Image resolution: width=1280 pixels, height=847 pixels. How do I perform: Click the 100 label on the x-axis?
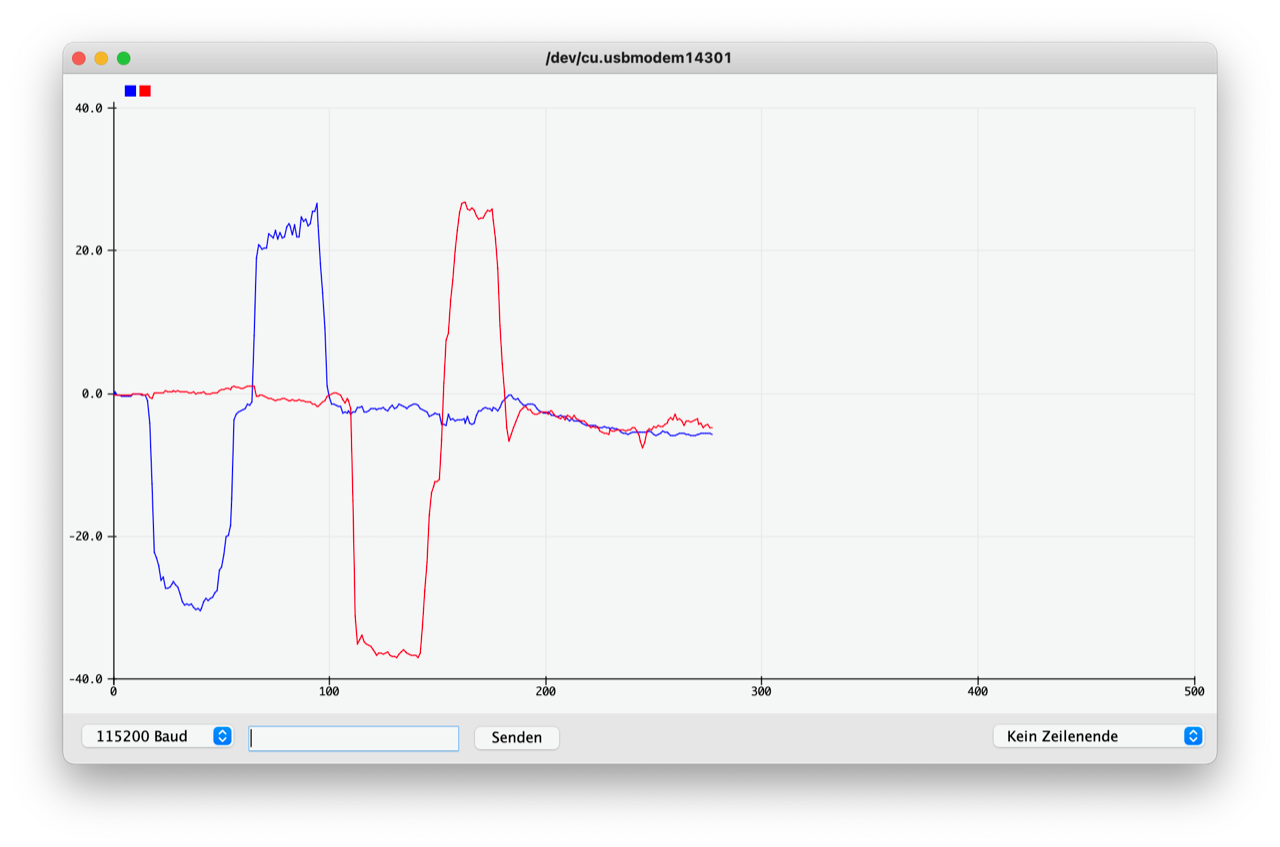point(329,691)
